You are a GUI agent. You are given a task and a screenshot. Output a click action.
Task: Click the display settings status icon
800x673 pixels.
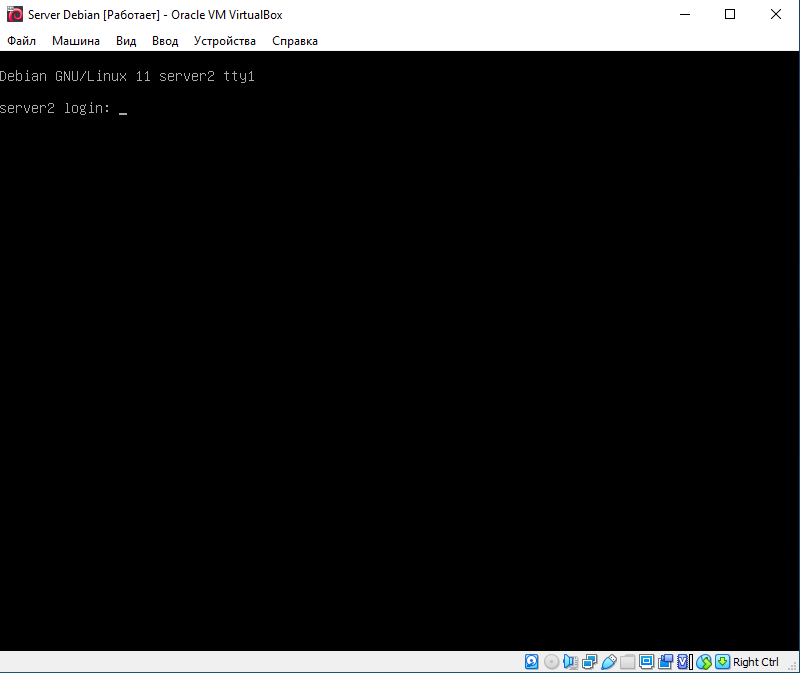tap(646, 662)
